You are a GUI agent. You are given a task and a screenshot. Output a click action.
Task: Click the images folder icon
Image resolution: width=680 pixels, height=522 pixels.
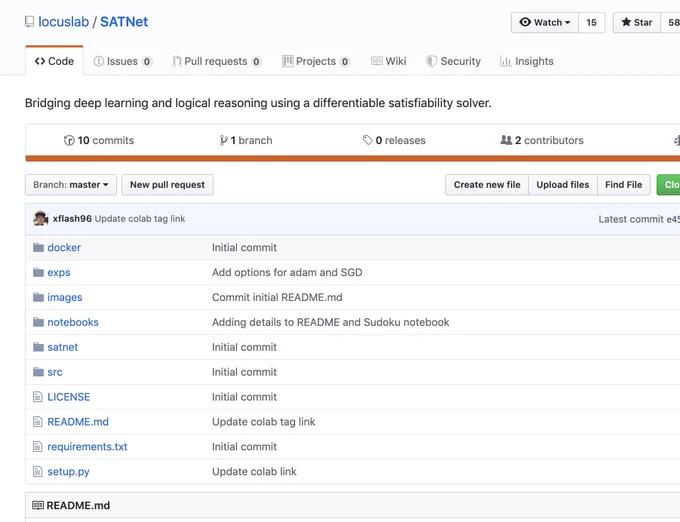pyautogui.click(x=38, y=297)
